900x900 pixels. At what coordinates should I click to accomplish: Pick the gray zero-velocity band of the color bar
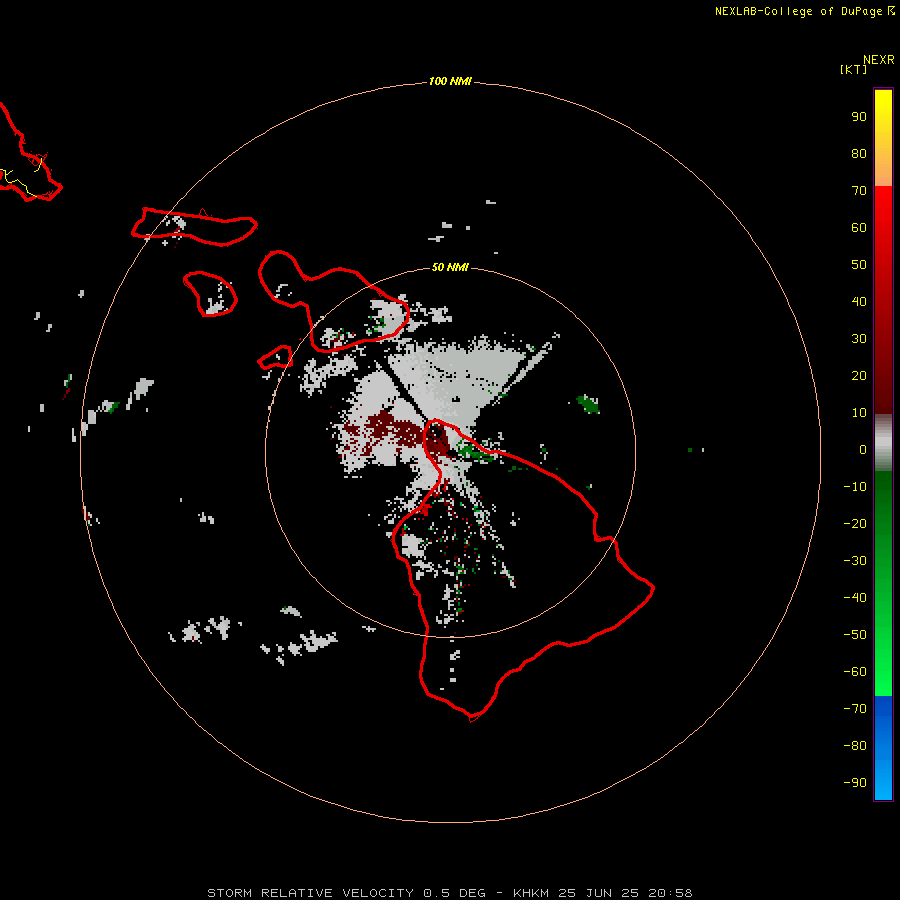[x=883, y=443]
